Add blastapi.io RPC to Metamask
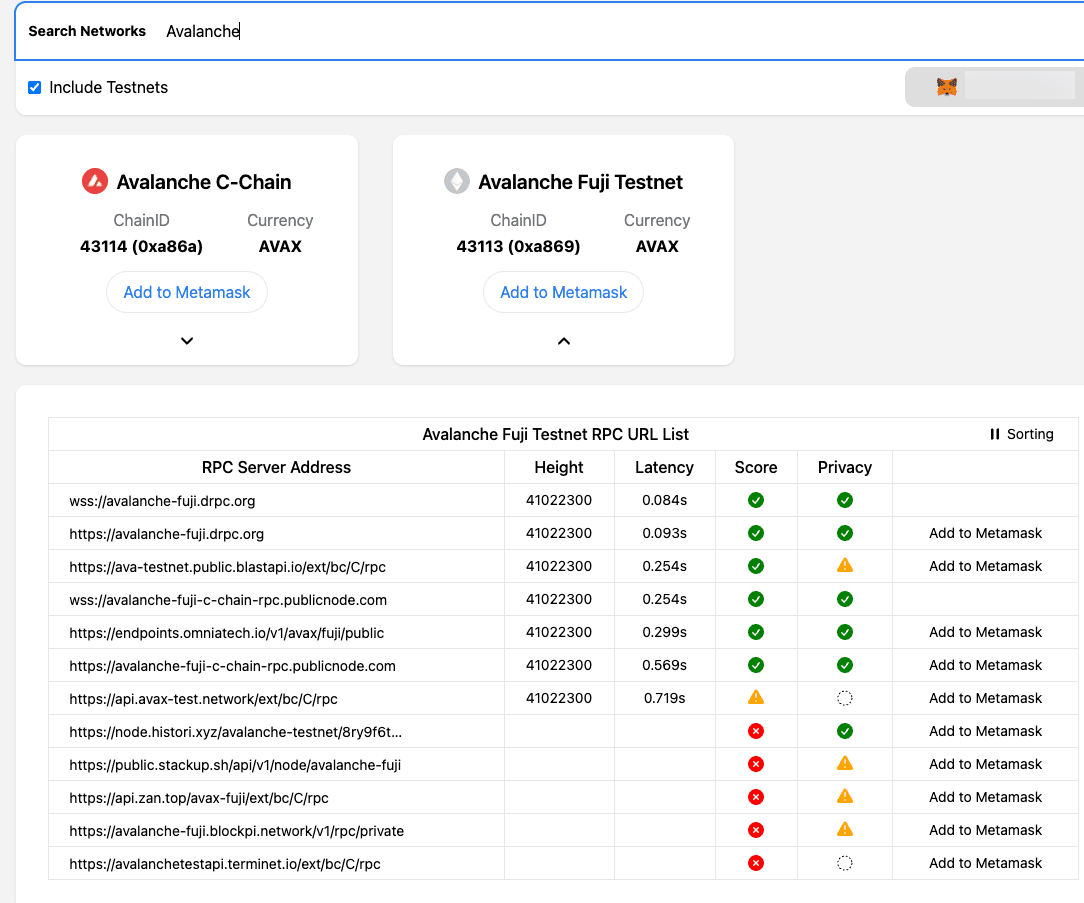Viewport: 1084px width, 903px height. coord(985,566)
